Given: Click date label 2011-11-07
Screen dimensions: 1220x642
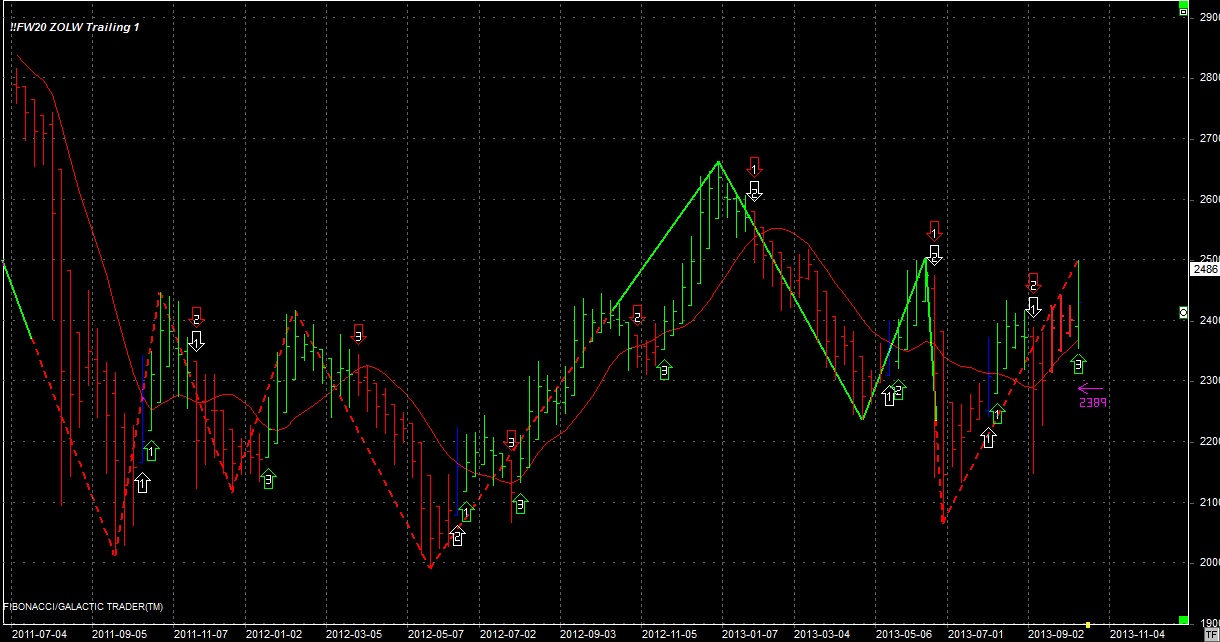Looking at the screenshot, I should tap(201, 634).
